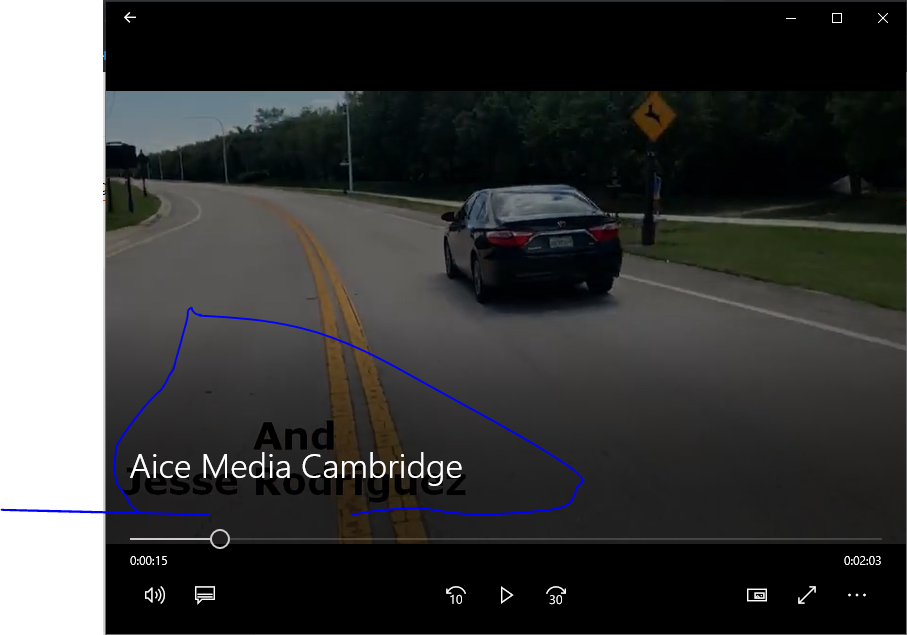Viewport: 907px width, 635px height.
Task: Open subtitles and captions menu
Action: tap(205, 595)
